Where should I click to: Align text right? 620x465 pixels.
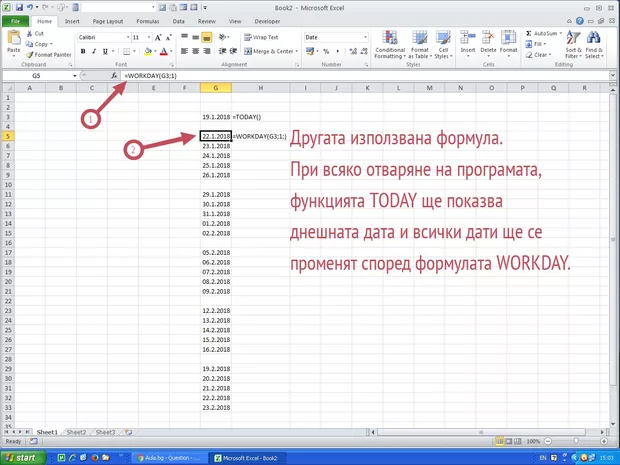pyautogui.click(x=206, y=51)
